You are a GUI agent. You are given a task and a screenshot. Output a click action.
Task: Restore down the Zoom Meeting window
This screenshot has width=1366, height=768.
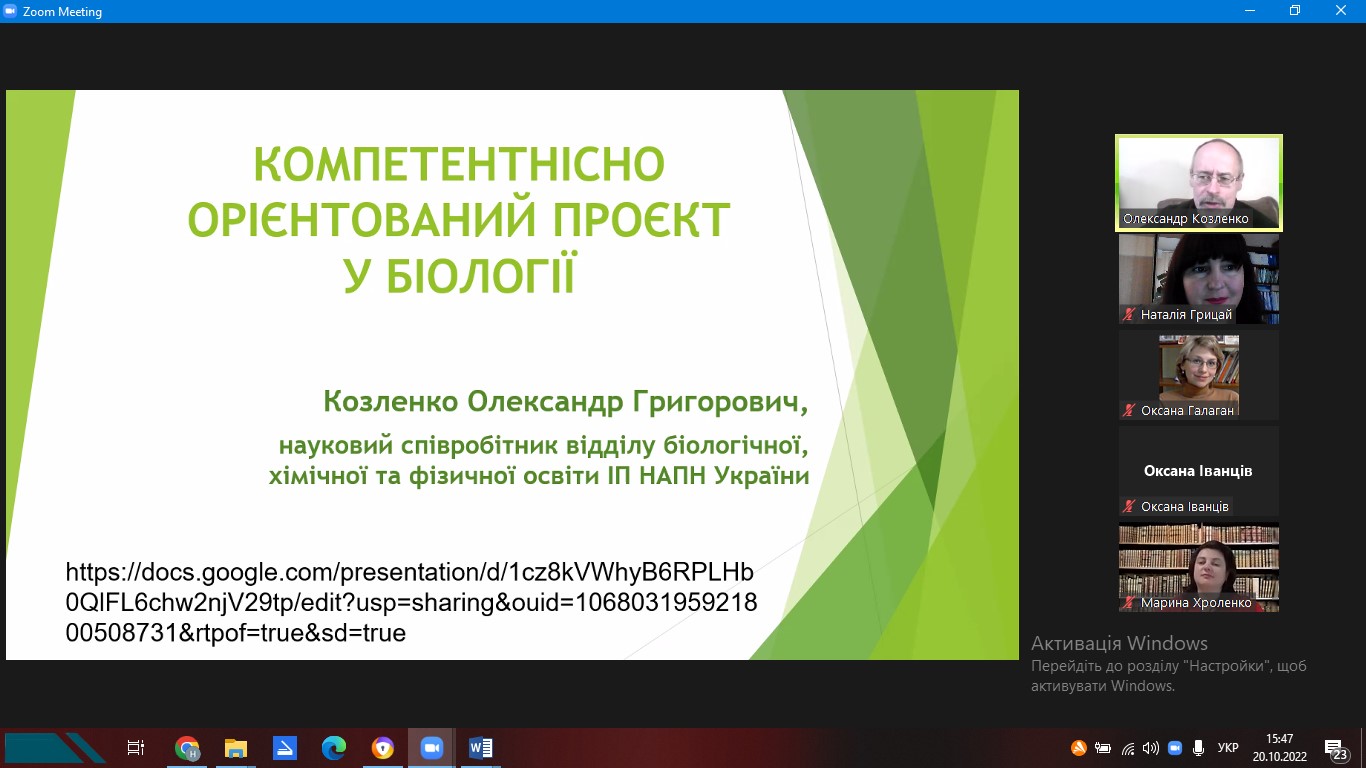point(1295,11)
